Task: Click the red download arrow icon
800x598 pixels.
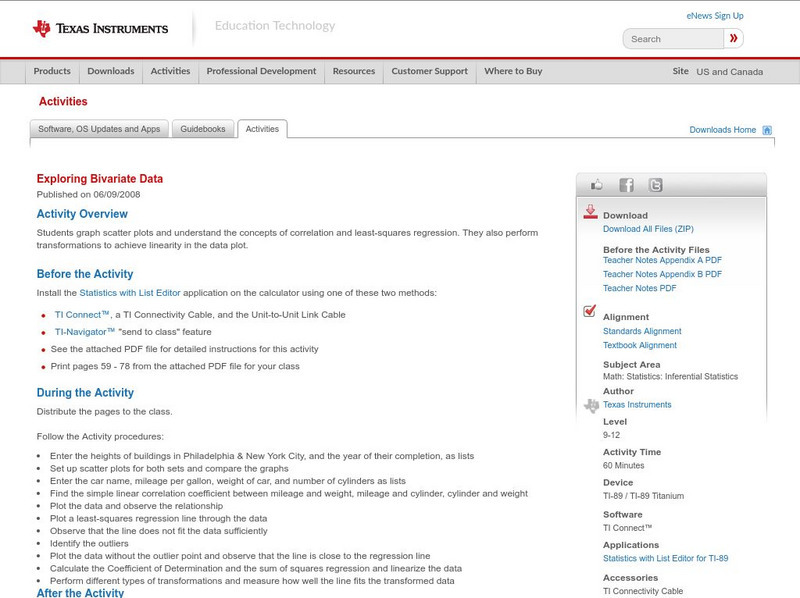Action: [590, 212]
